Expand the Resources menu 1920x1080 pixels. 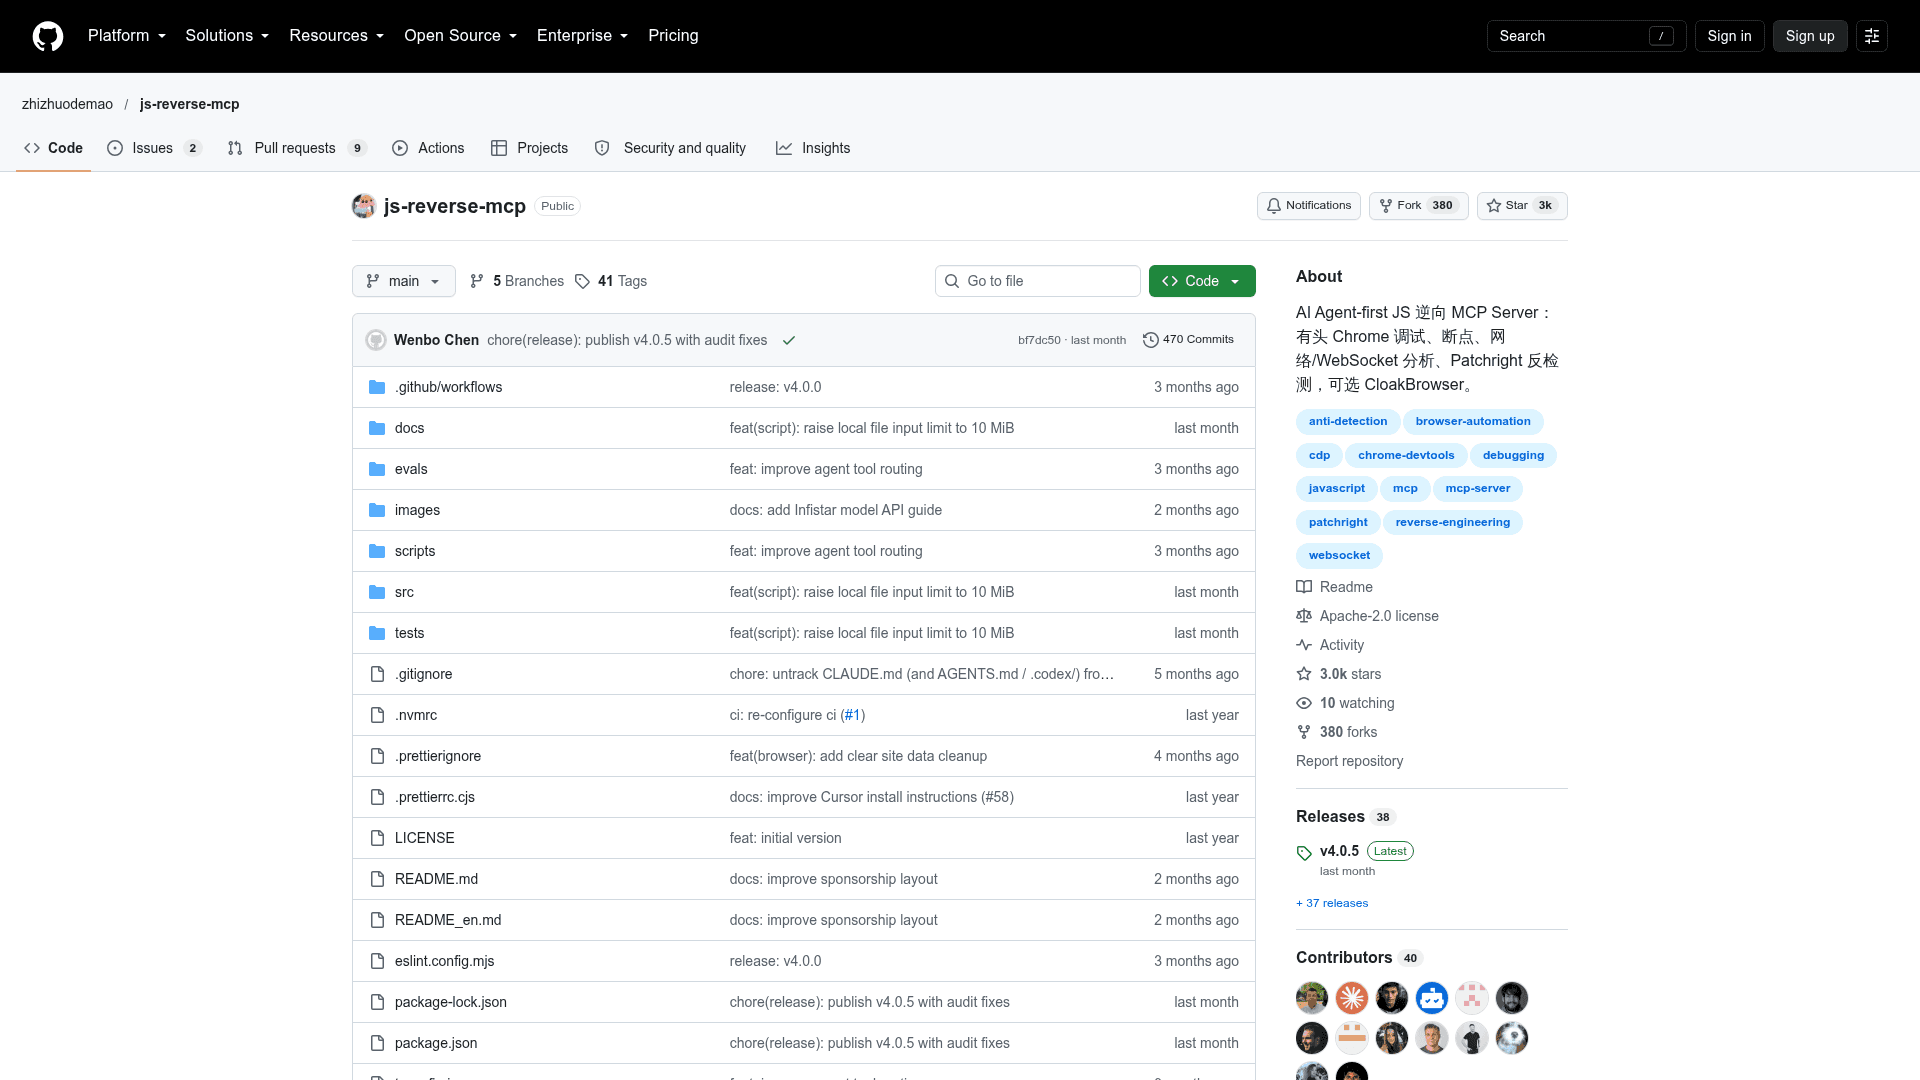pos(336,36)
